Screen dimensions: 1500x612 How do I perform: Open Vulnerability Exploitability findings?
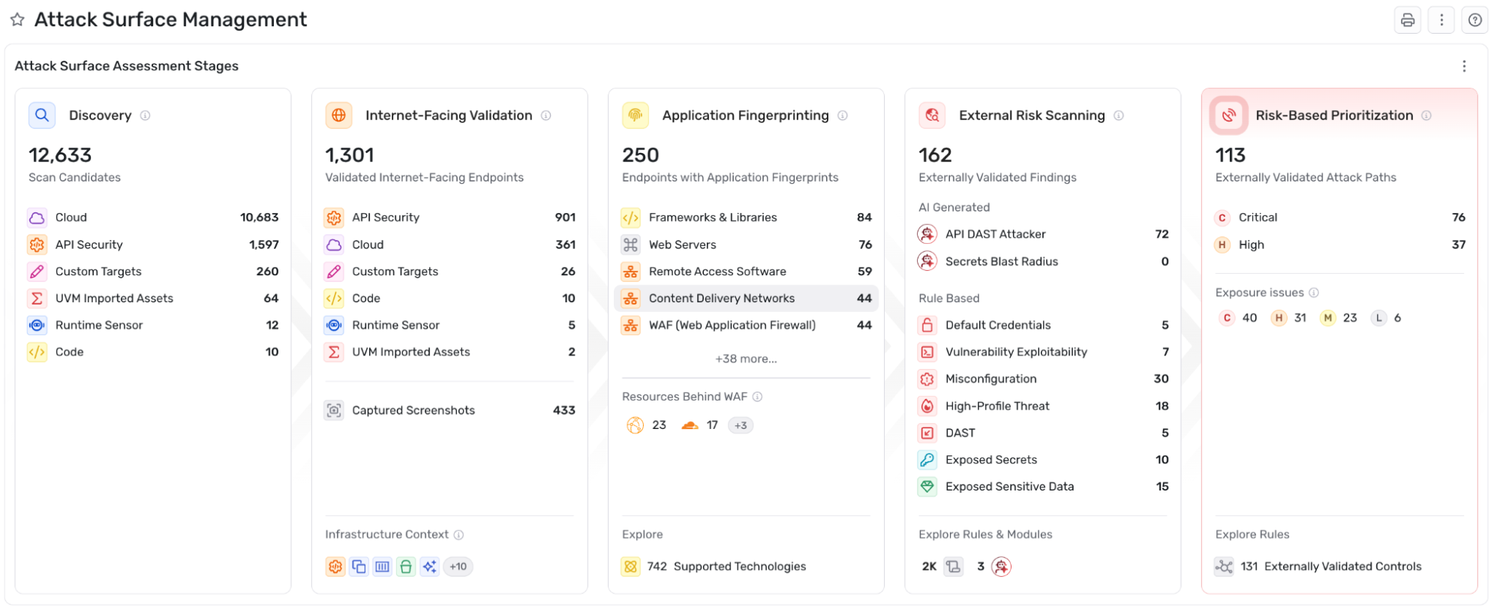coord(1043,352)
